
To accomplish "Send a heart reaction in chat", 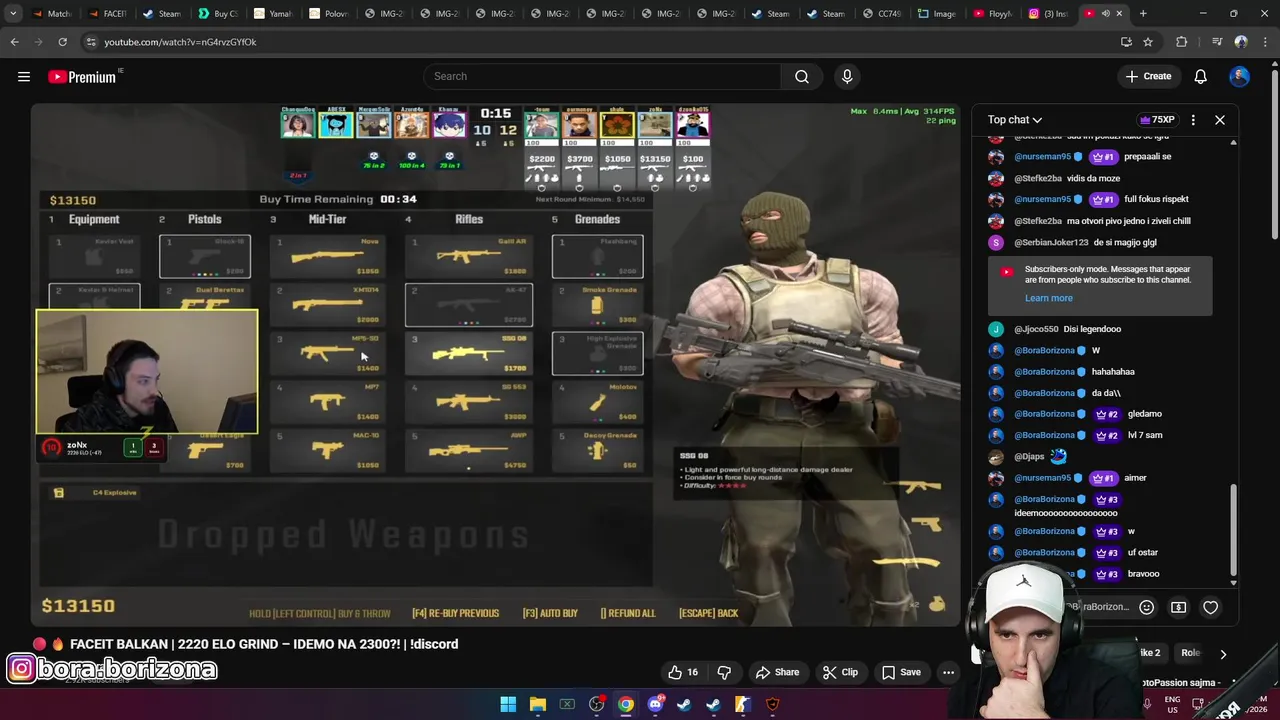I will pyautogui.click(x=1211, y=607).
